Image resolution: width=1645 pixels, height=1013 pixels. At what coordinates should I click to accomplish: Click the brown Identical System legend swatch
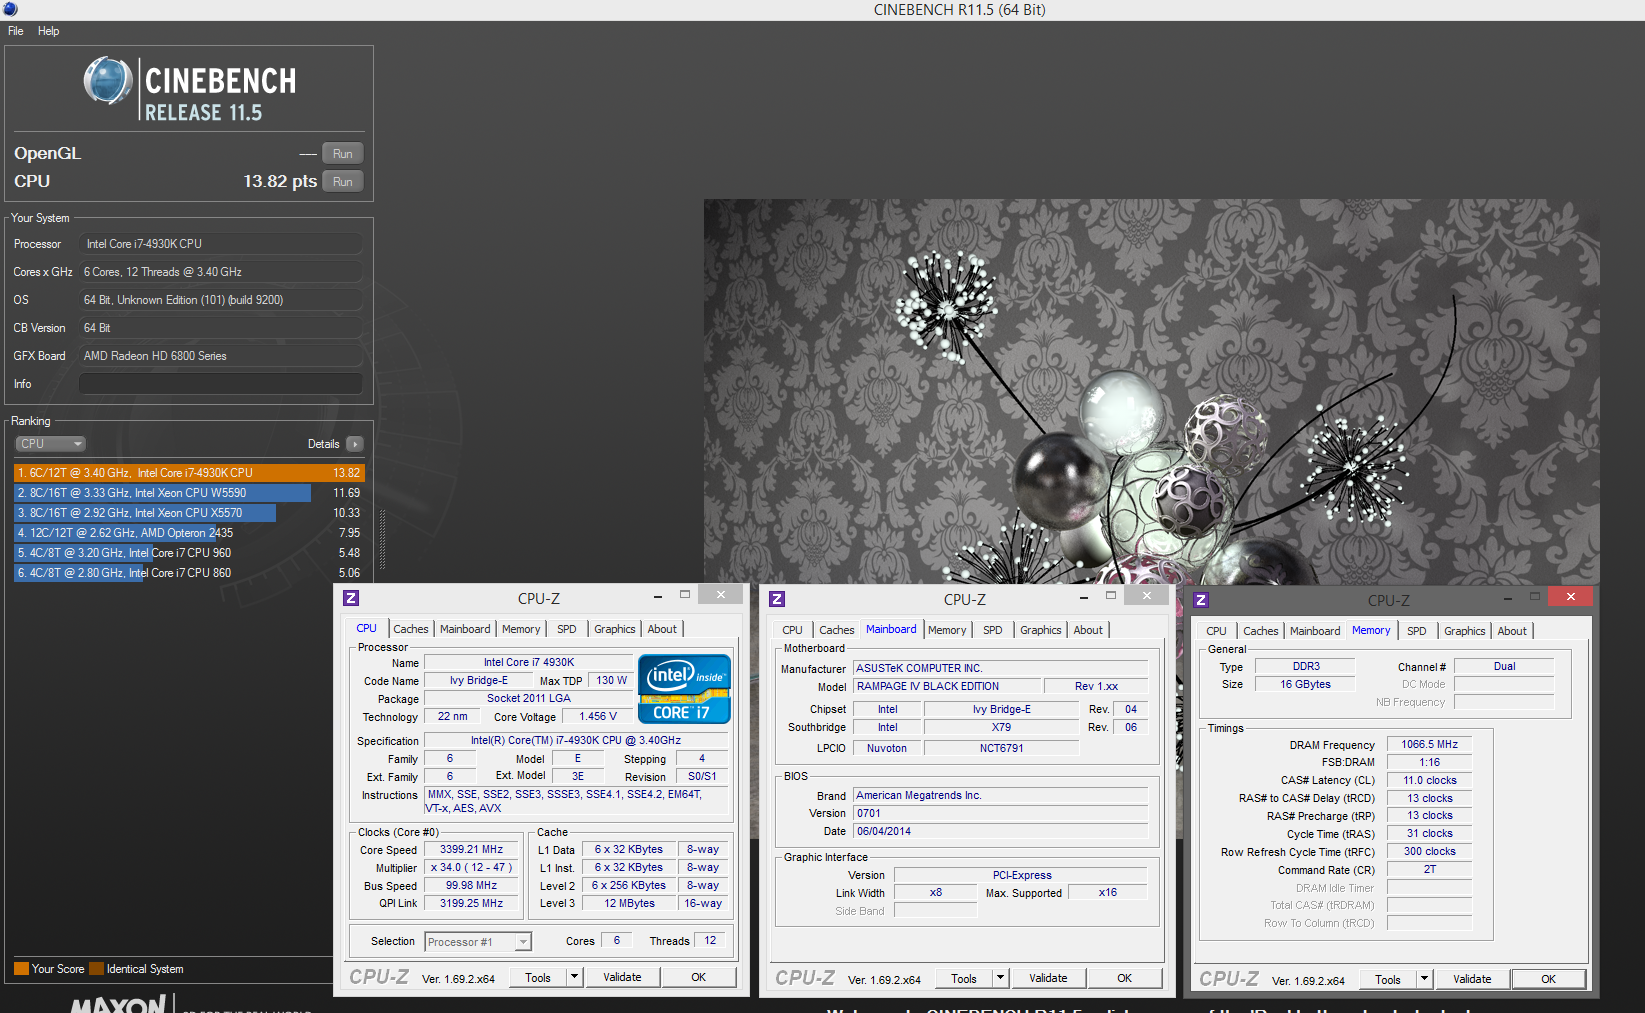click(x=97, y=969)
